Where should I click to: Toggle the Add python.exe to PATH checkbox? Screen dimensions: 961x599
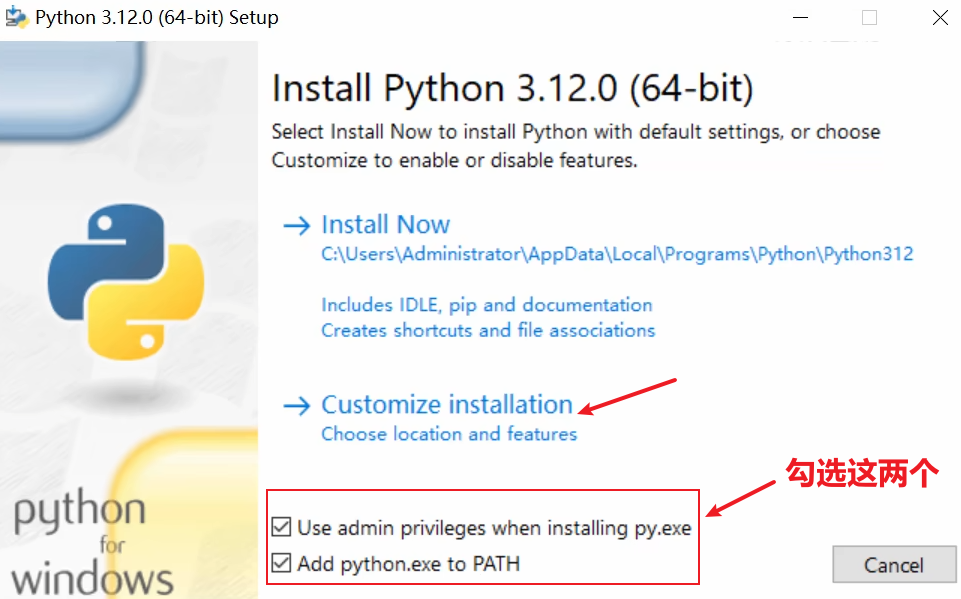(282, 564)
